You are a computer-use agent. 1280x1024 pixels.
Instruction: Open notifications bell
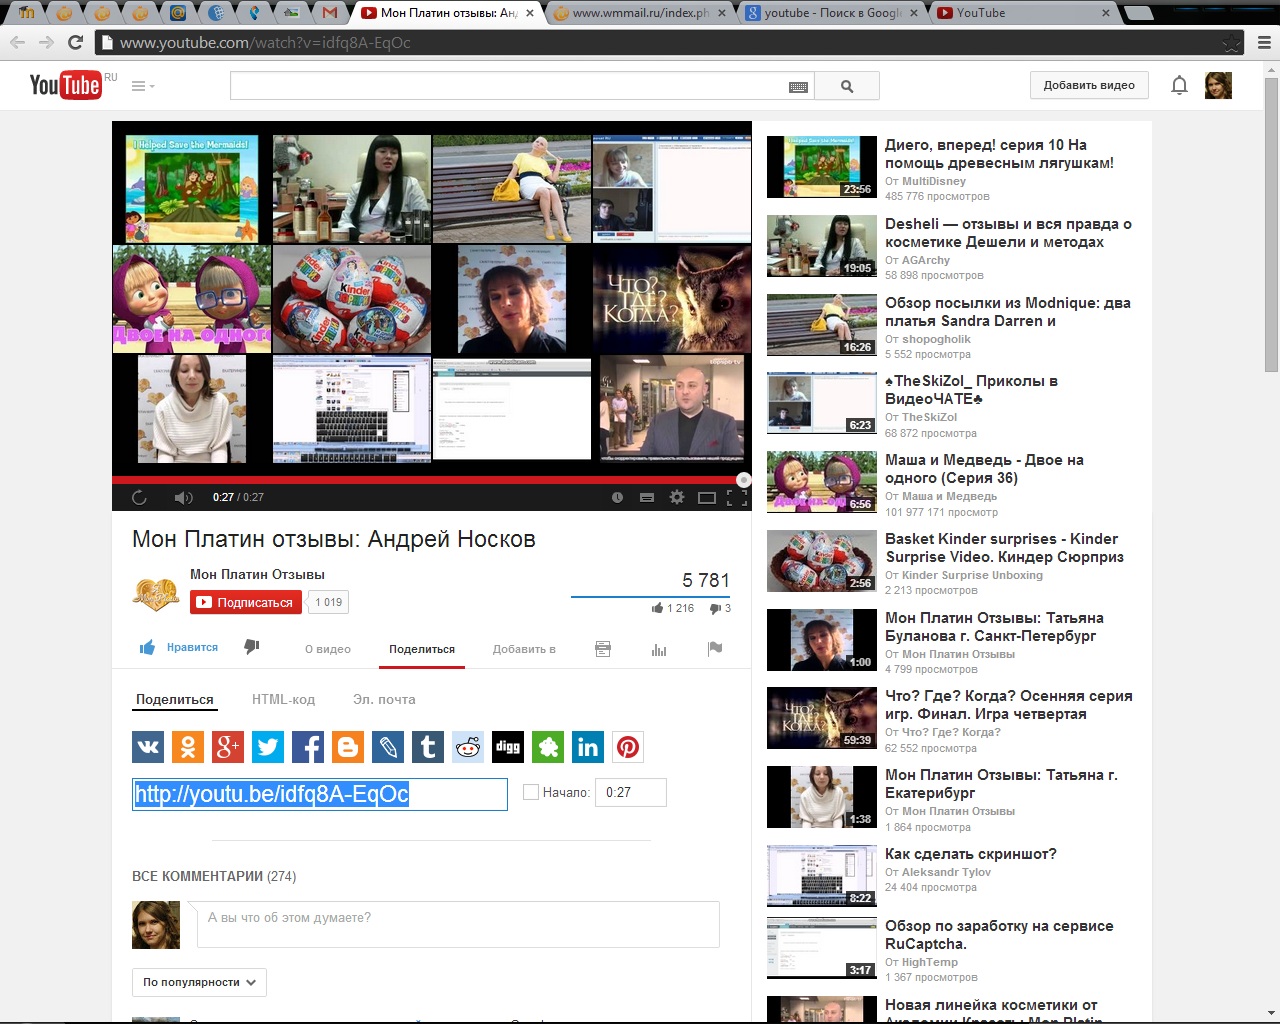tap(1179, 85)
